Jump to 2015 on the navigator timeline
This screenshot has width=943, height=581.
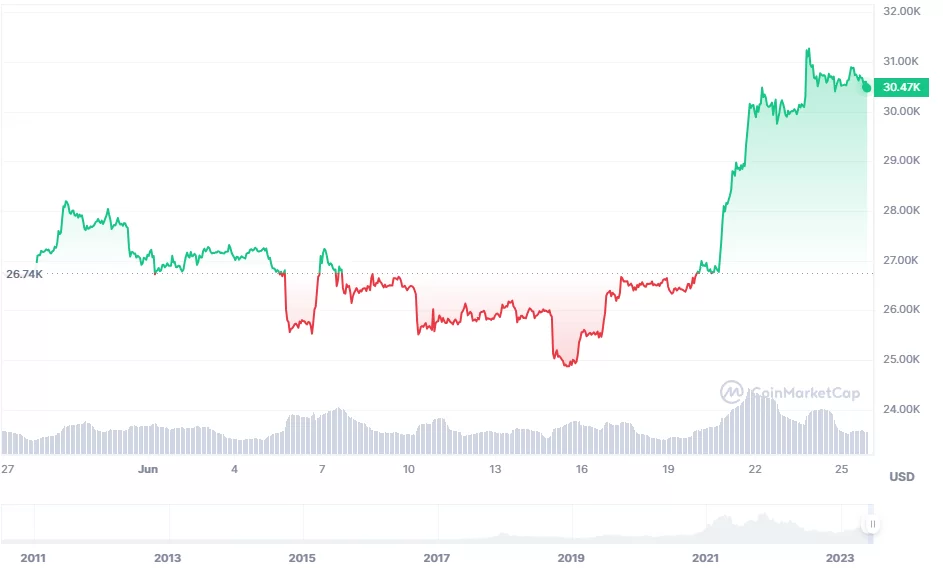coord(302,558)
